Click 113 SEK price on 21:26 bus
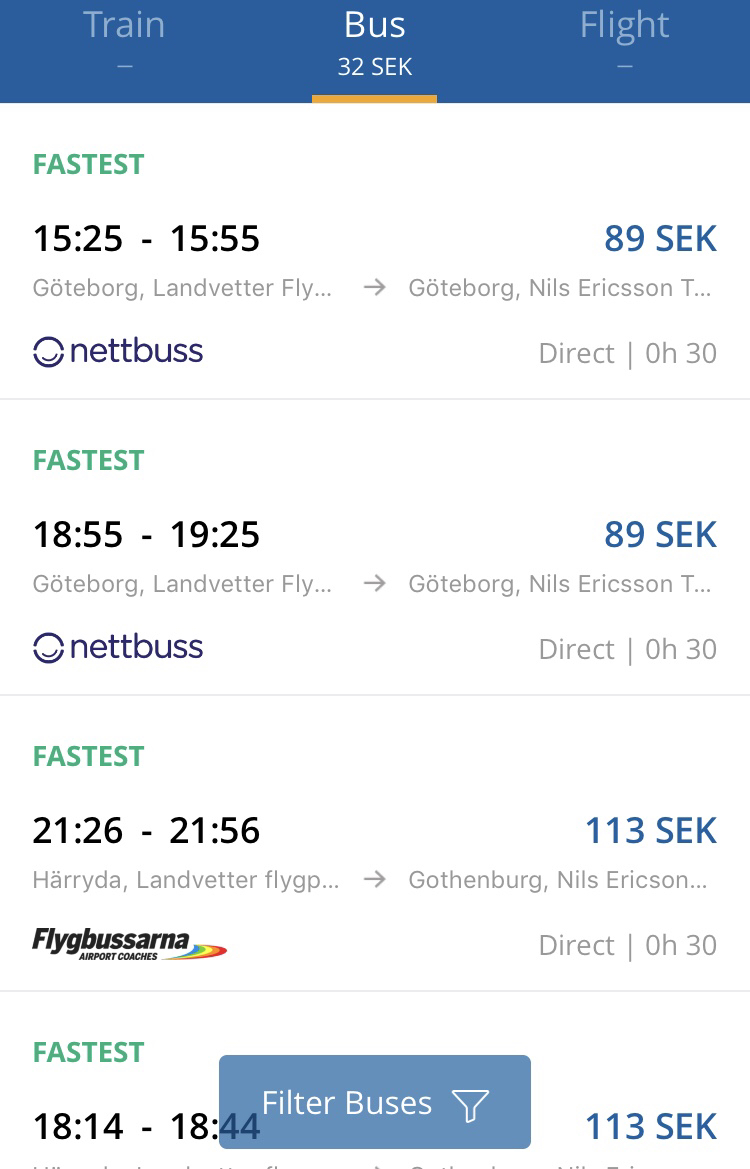 650,831
